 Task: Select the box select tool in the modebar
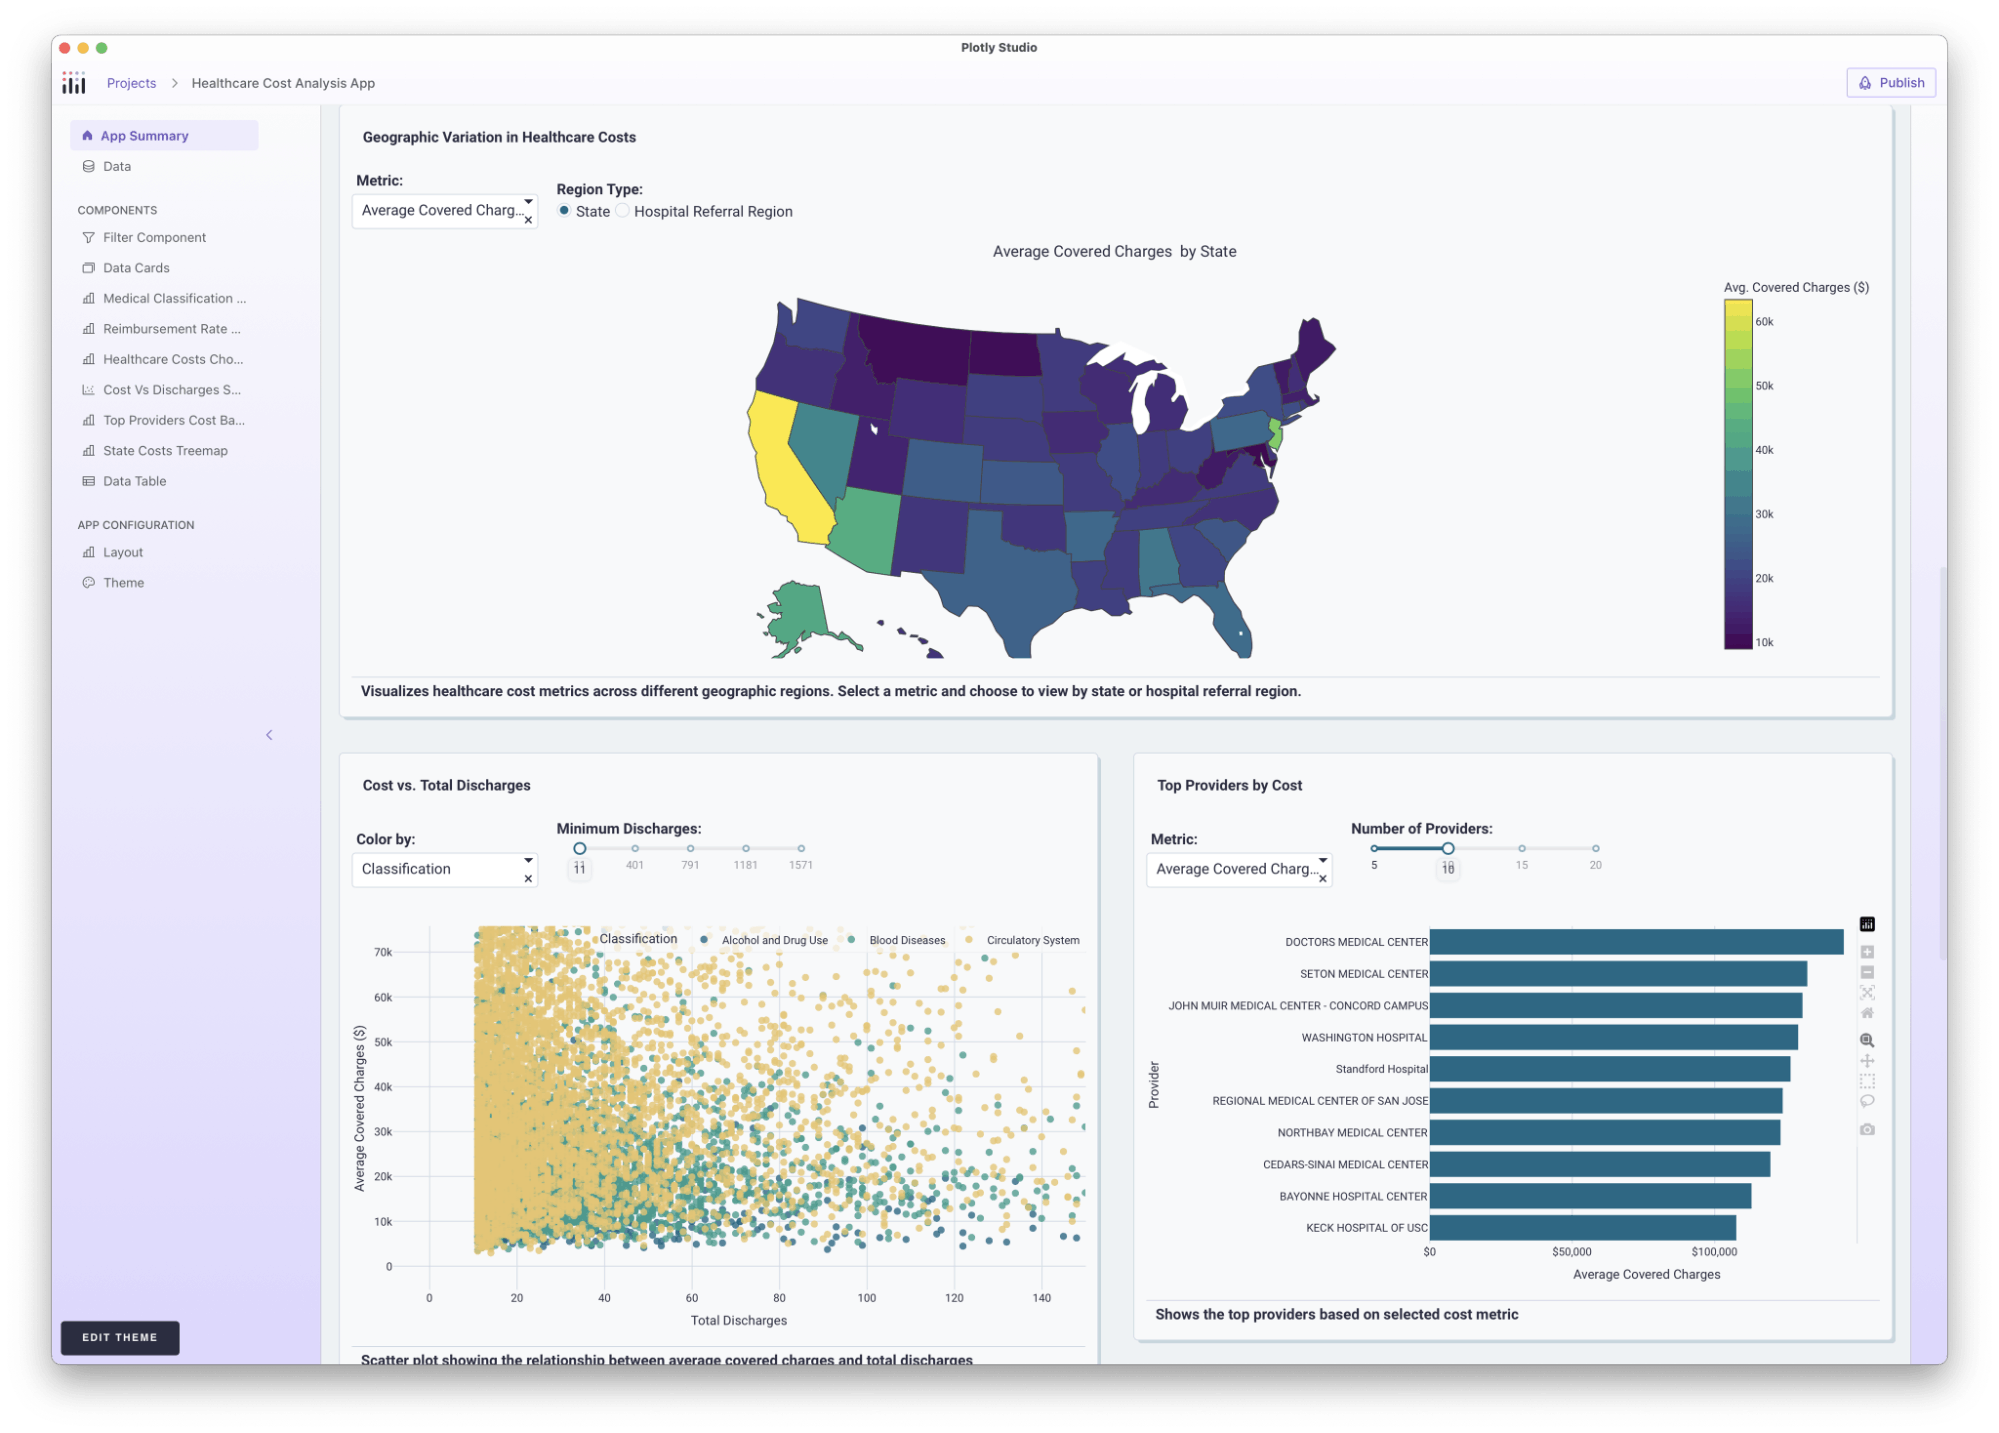1866,1081
